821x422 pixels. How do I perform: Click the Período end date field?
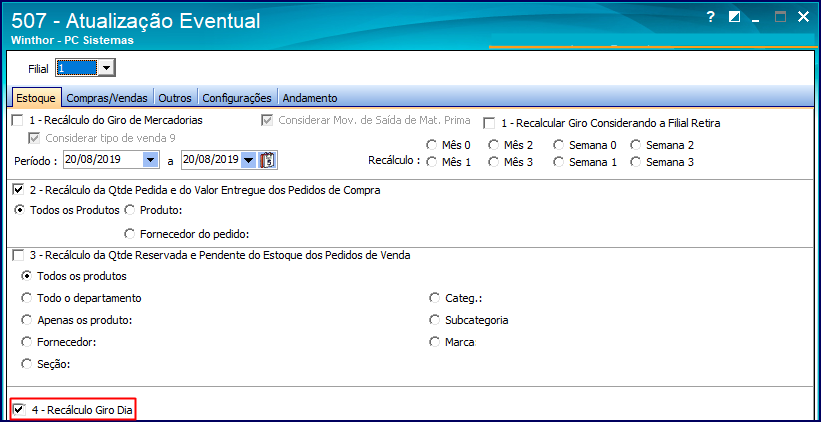(212, 160)
